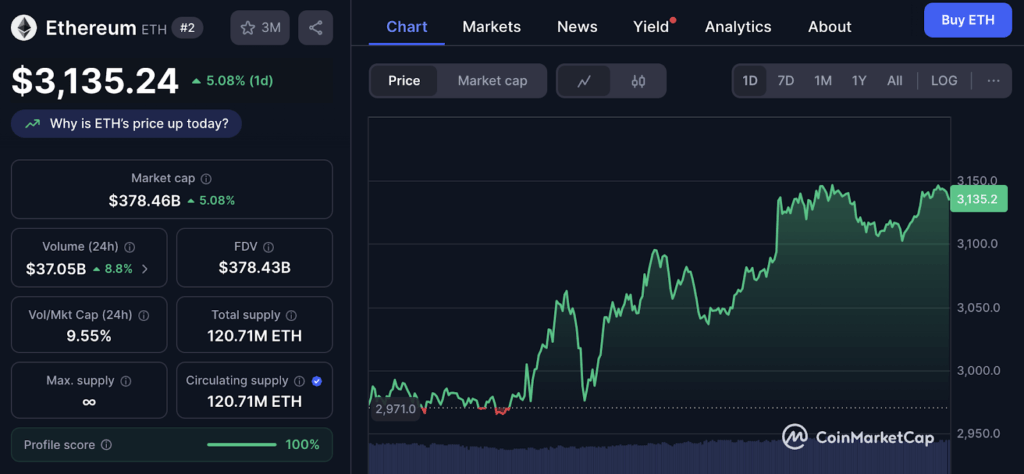The height and width of the screenshot is (474, 1024).
Task: Click the 3,135.2 current price label
Action: [976, 199]
